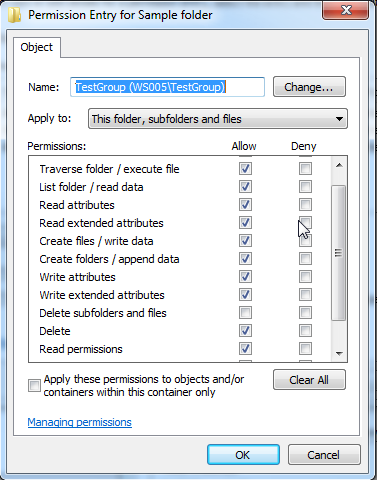Check Deny for Delete subfolders and files

click(x=305, y=313)
